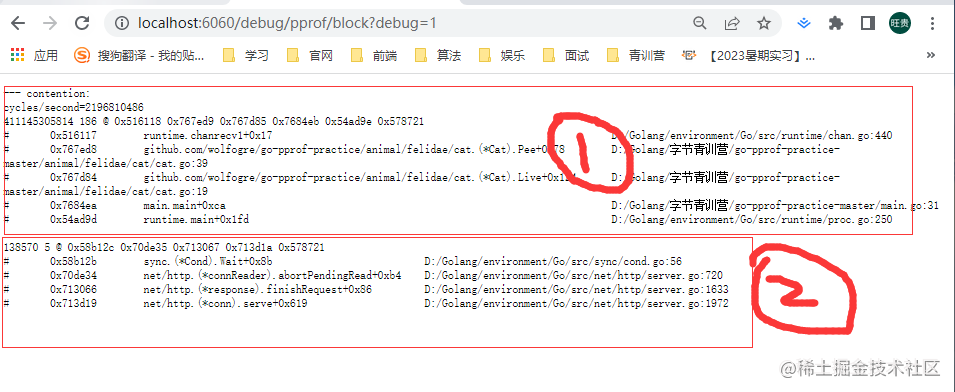Click the server.go:1633 file path

pos(576,290)
